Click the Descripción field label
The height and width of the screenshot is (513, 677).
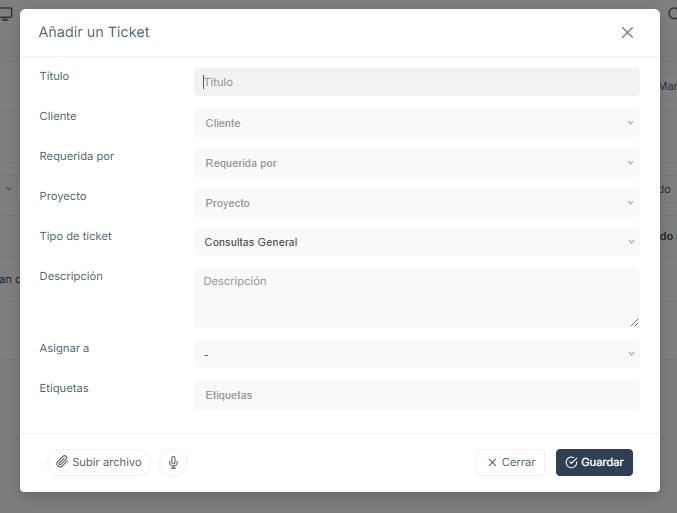coord(71,276)
